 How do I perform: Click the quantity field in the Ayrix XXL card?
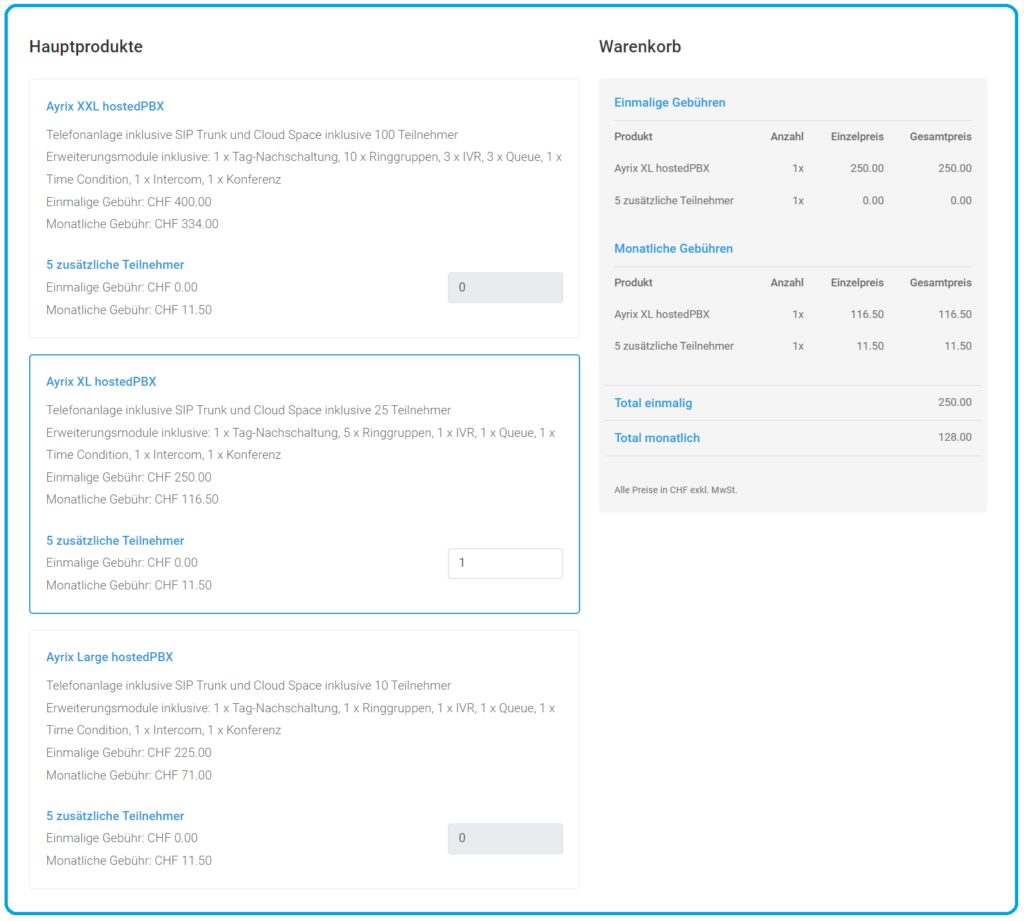pyautogui.click(x=505, y=287)
